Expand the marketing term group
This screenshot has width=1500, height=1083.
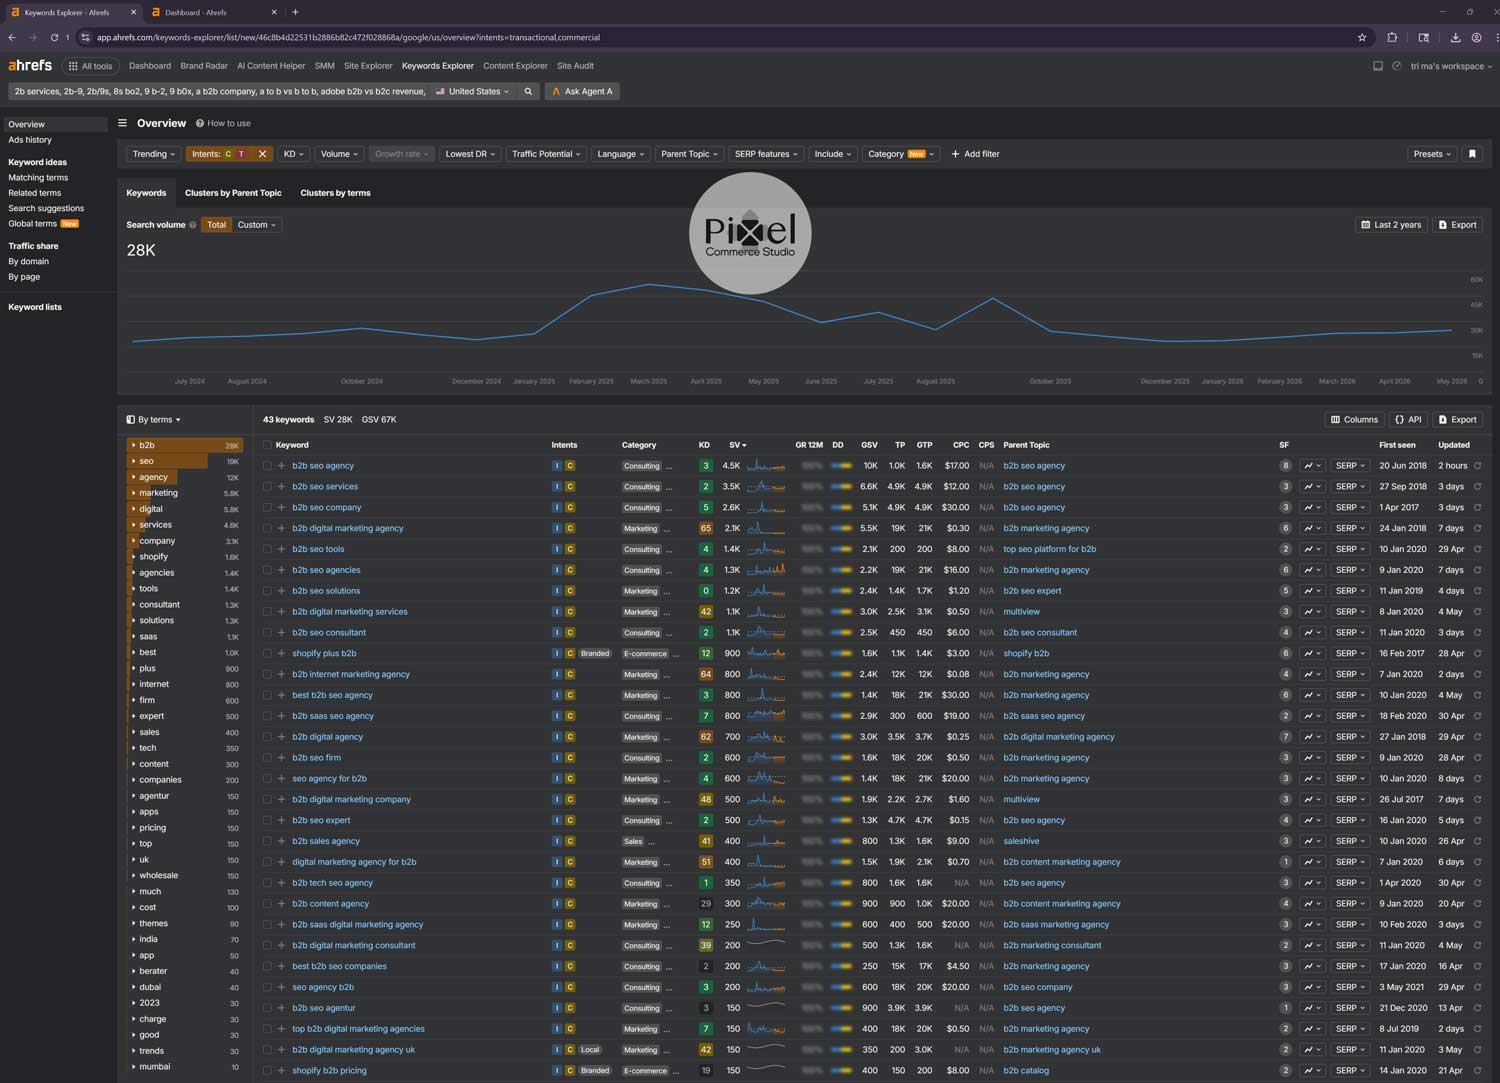pyautogui.click(x=133, y=493)
